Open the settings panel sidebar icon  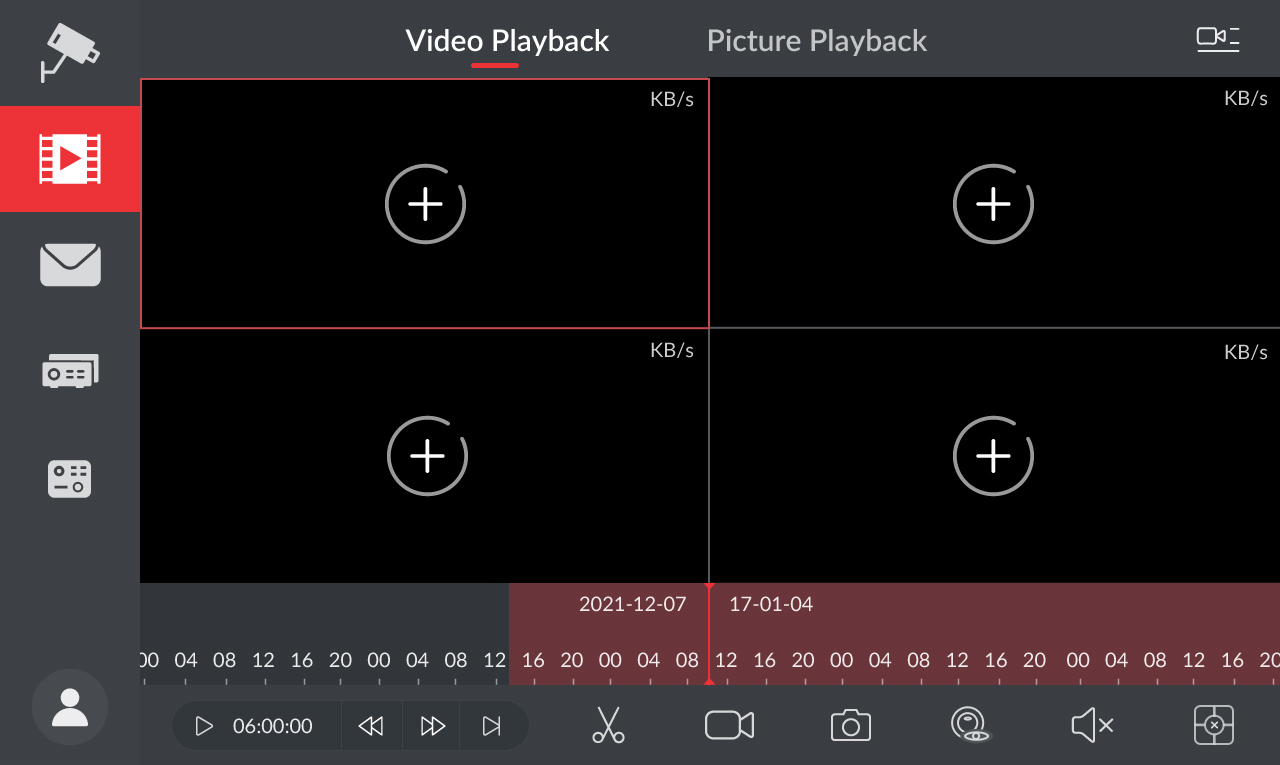click(70, 479)
